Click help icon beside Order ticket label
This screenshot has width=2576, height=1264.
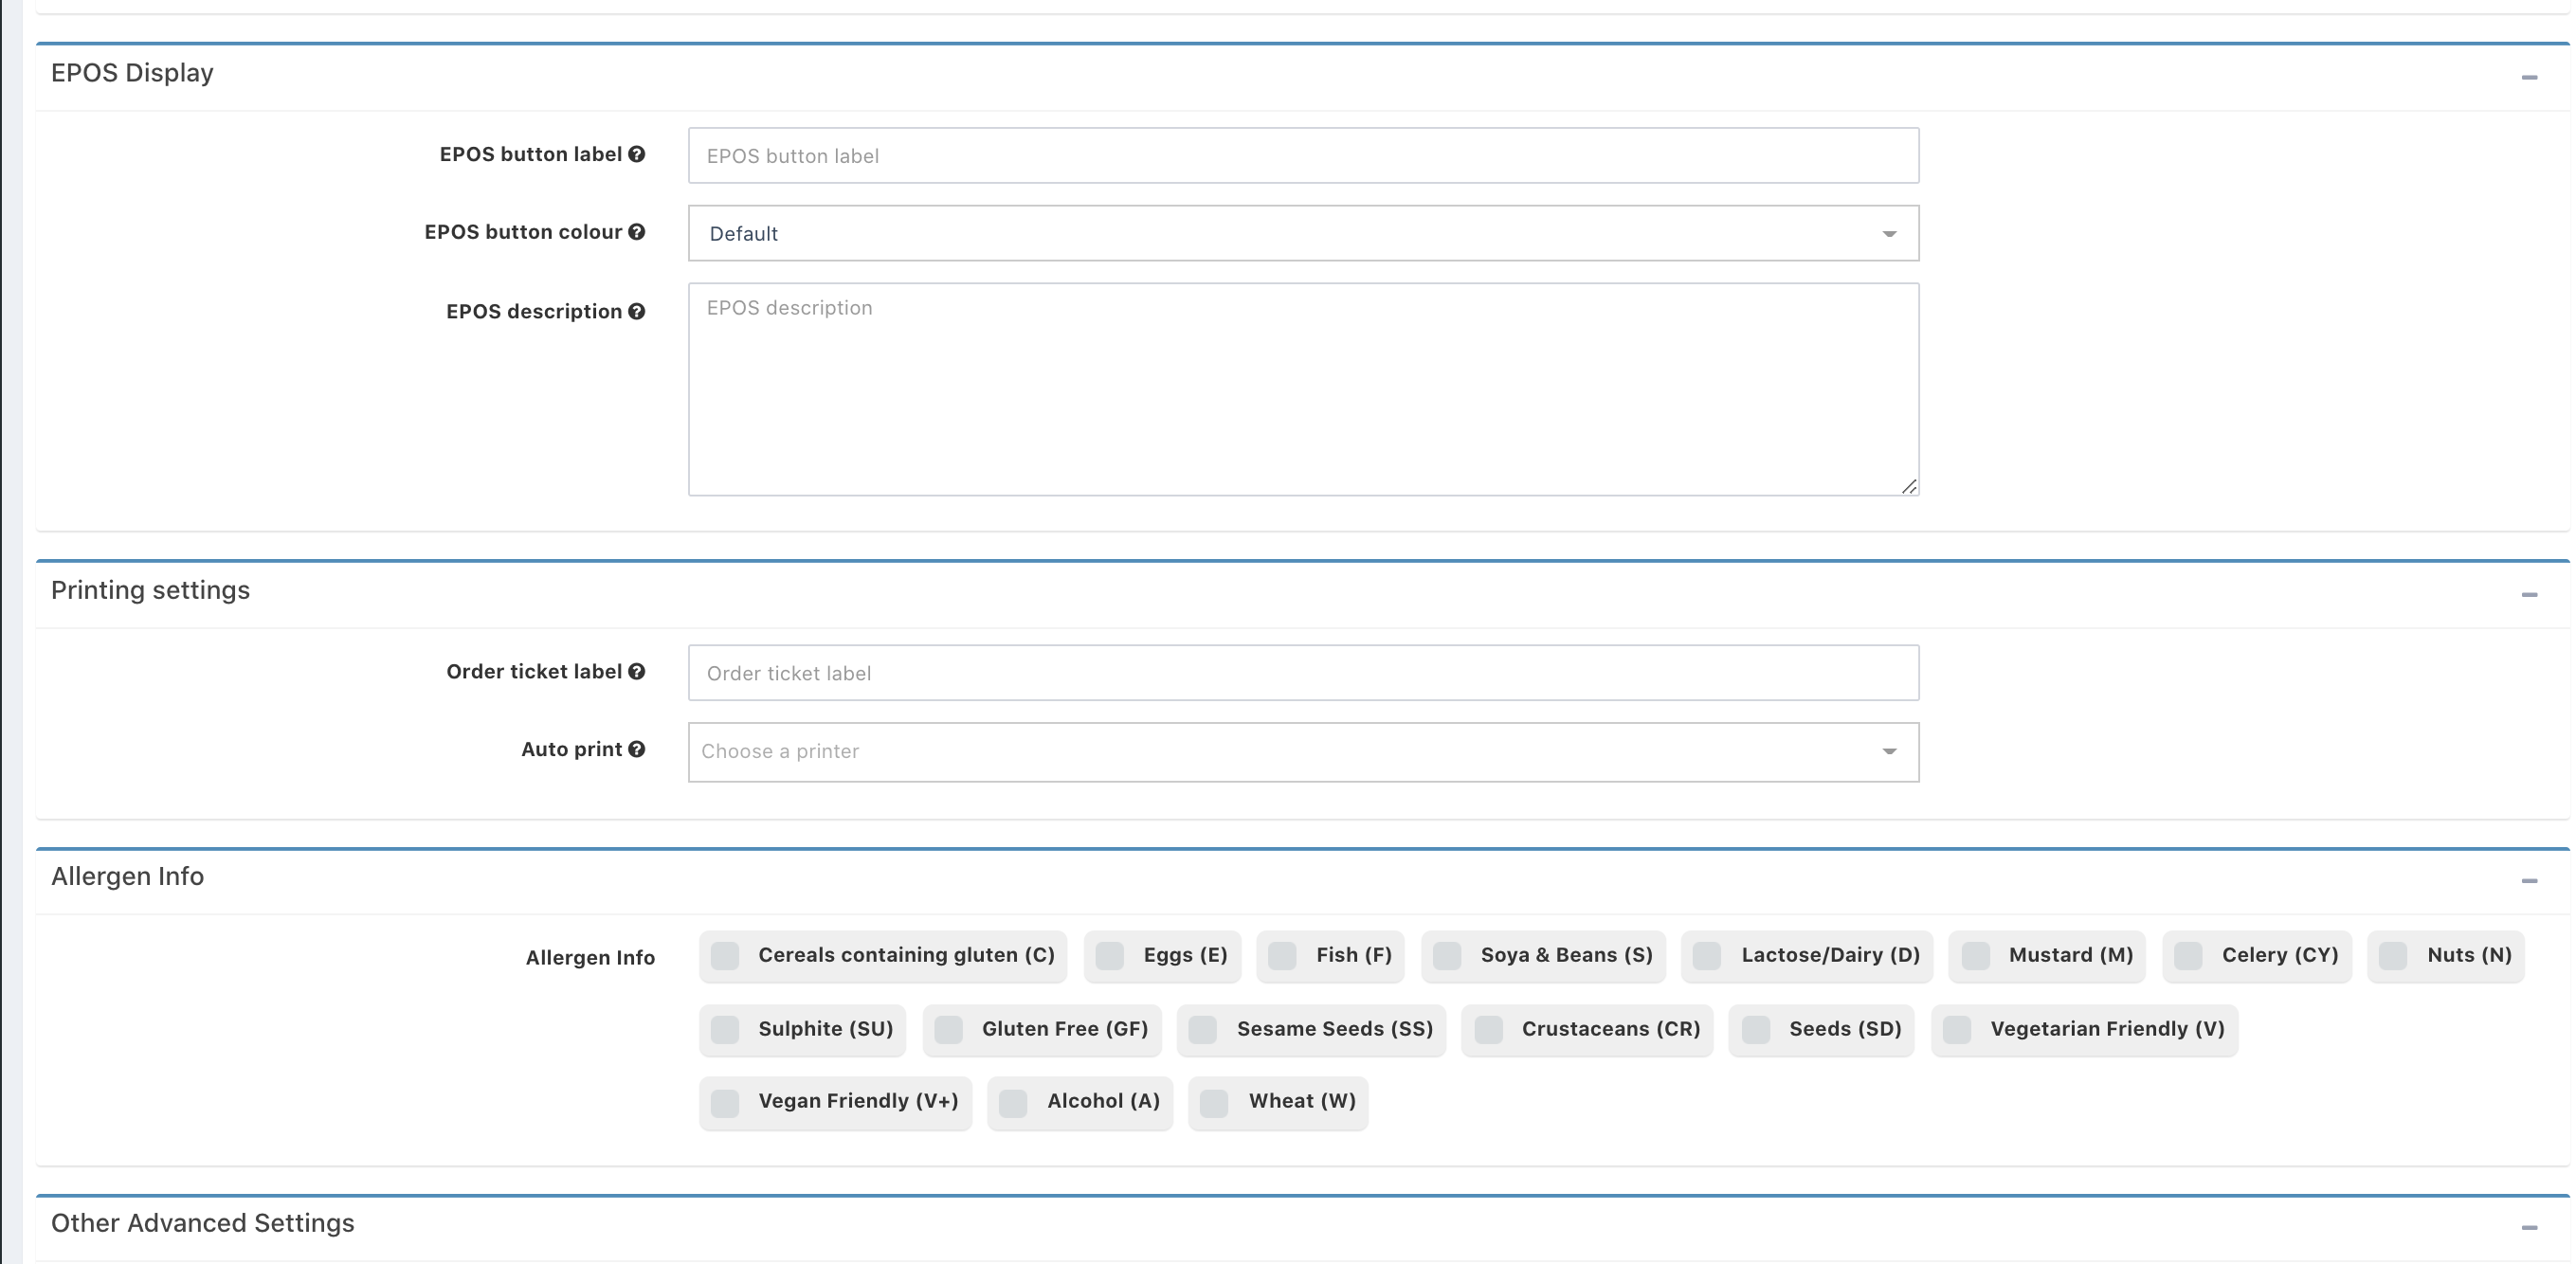click(636, 671)
